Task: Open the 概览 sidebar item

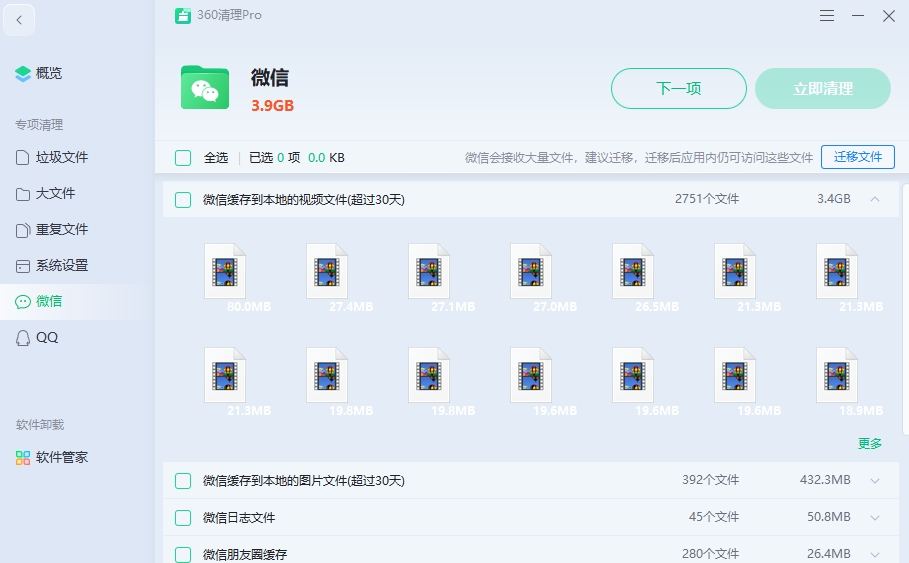Action: 77,74
